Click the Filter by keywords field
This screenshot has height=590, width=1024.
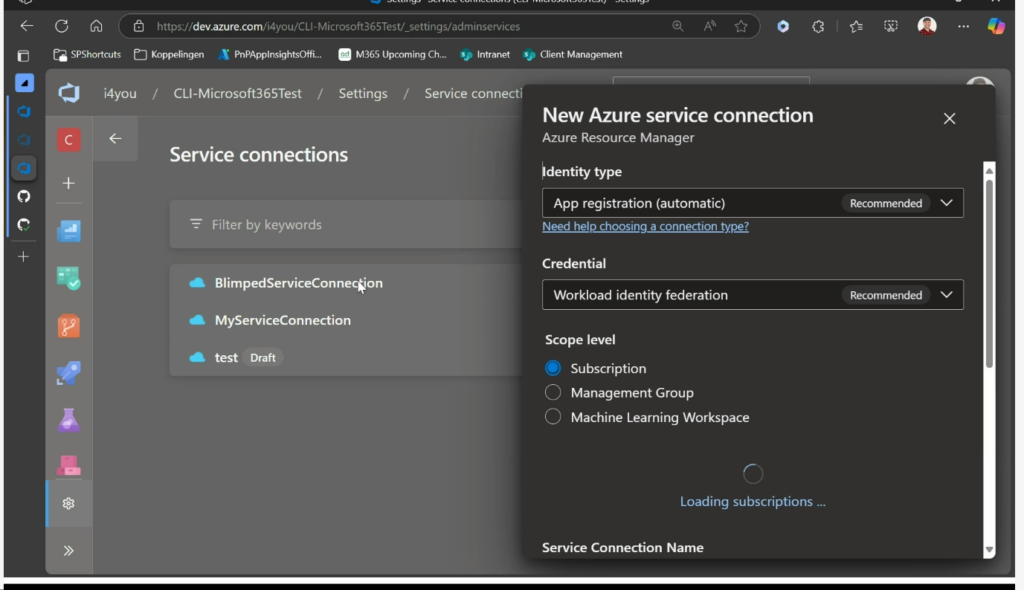pyautogui.click(x=346, y=224)
